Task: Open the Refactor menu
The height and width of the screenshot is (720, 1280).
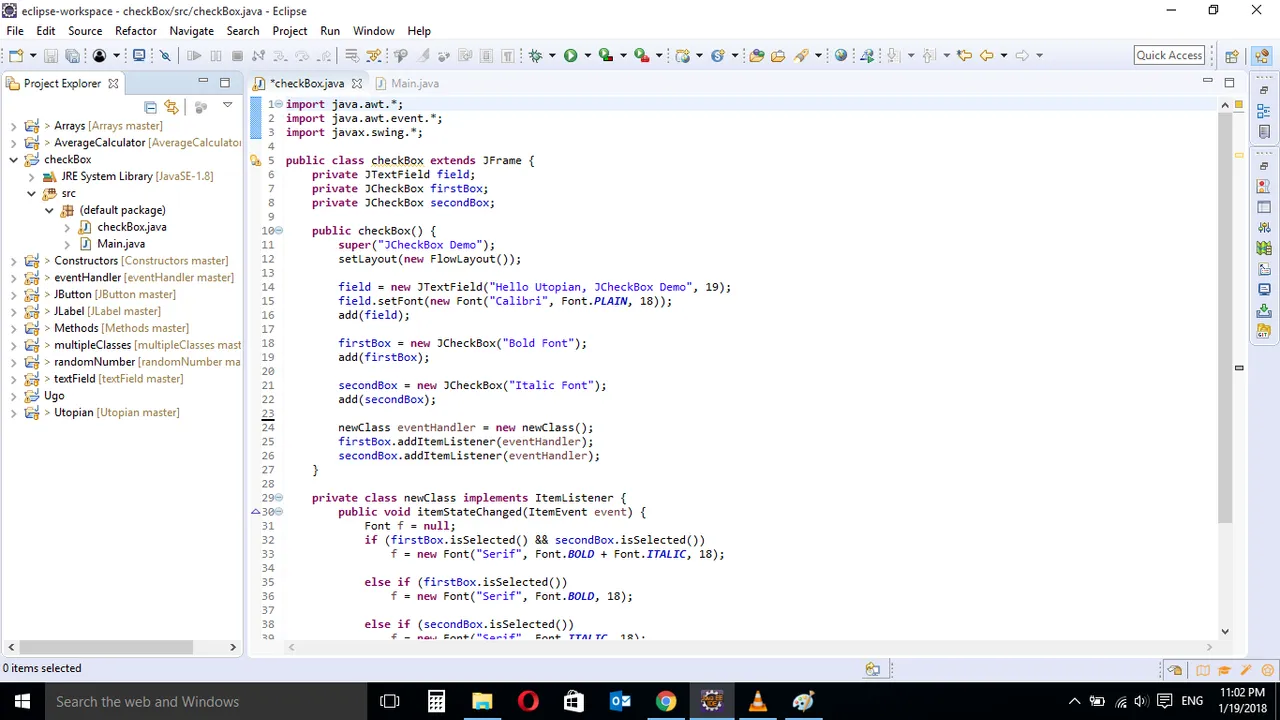Action: (x=135, y=31)
